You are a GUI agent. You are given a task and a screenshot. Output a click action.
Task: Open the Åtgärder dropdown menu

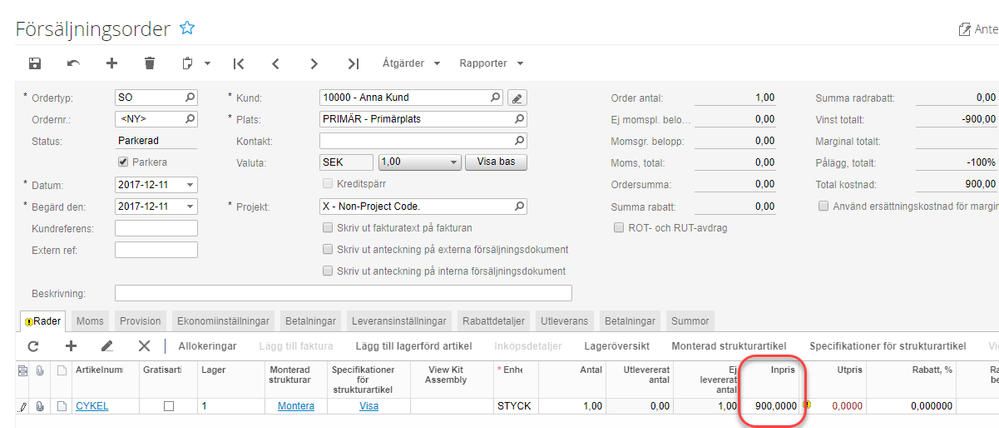(x=412, y=64)
